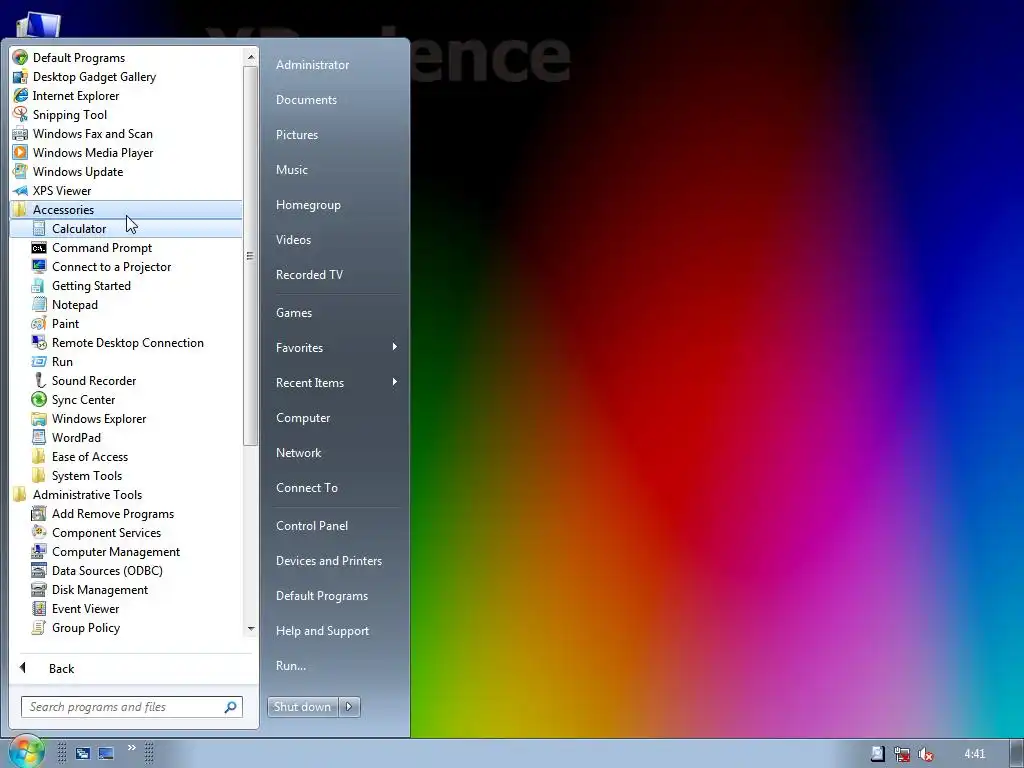Click the programs list scroll-down arrow
Image resolution: width=1024 pixels, height=768 pixels.
coord(251,629)
